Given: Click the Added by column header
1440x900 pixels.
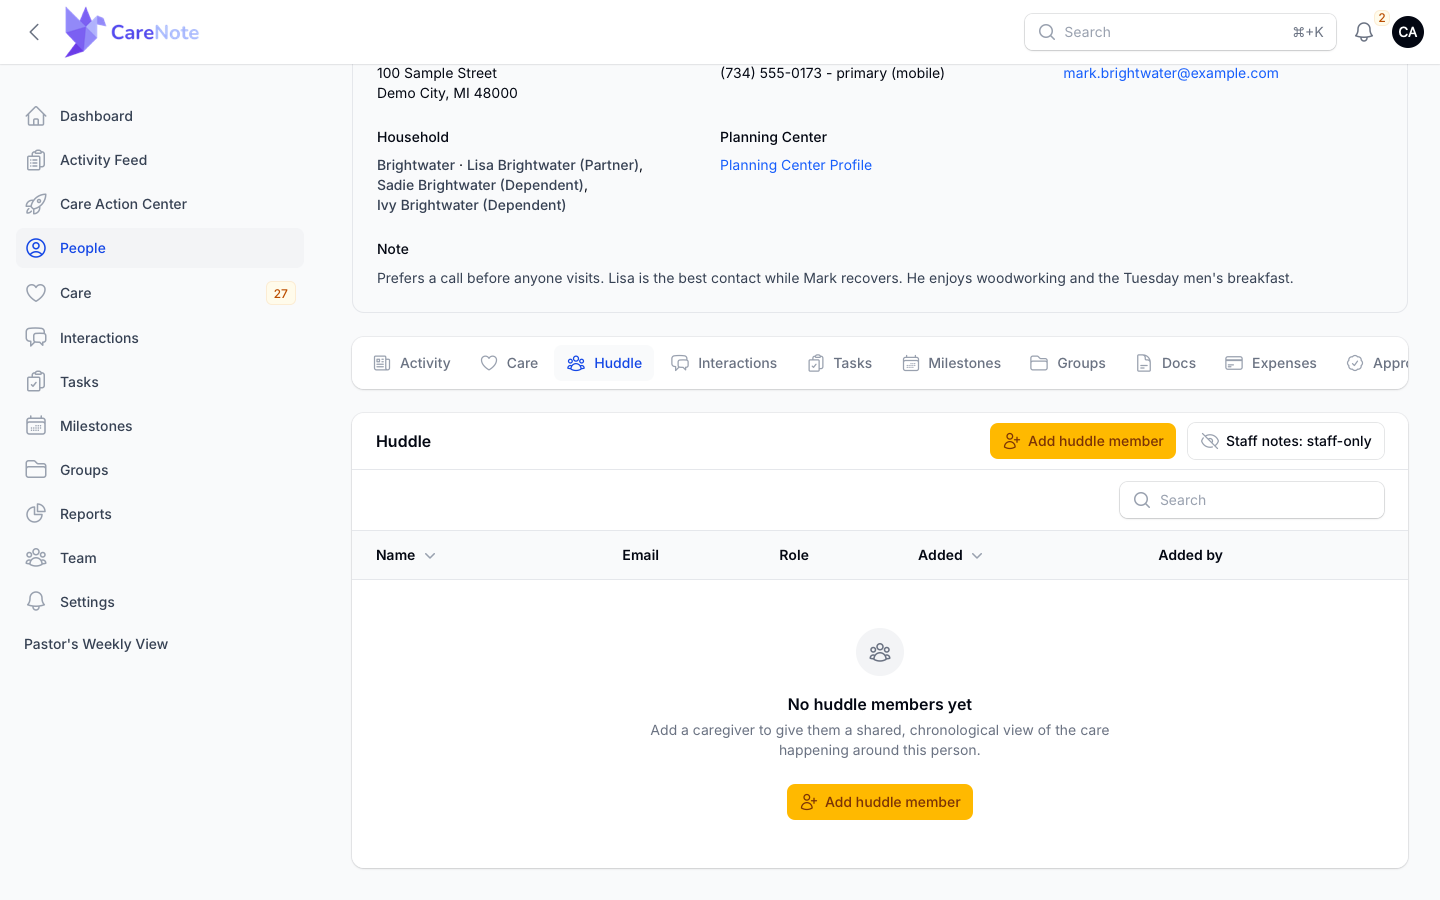Looking at the screenshot, I should pos(1190,555).
